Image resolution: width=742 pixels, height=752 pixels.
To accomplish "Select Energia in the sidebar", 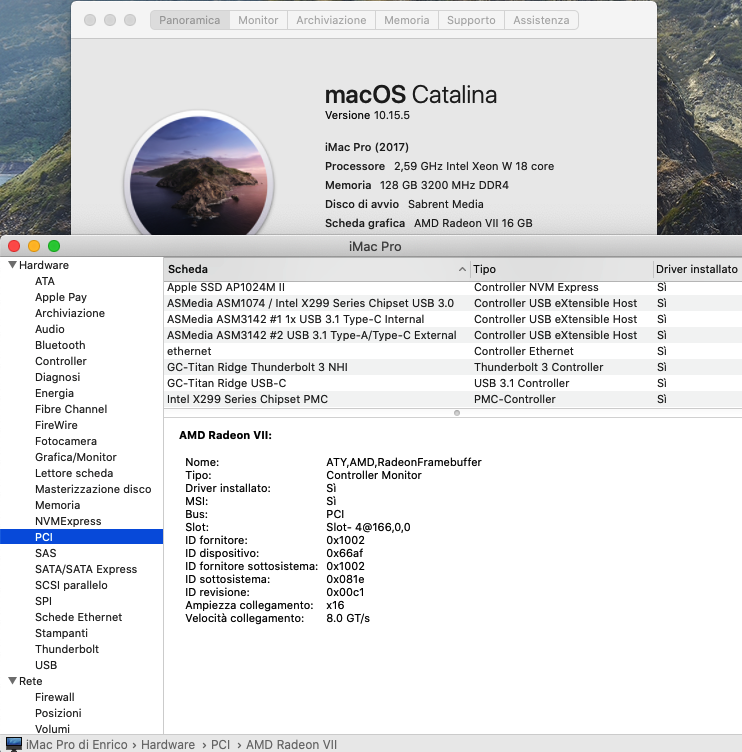I will [54, 393].
